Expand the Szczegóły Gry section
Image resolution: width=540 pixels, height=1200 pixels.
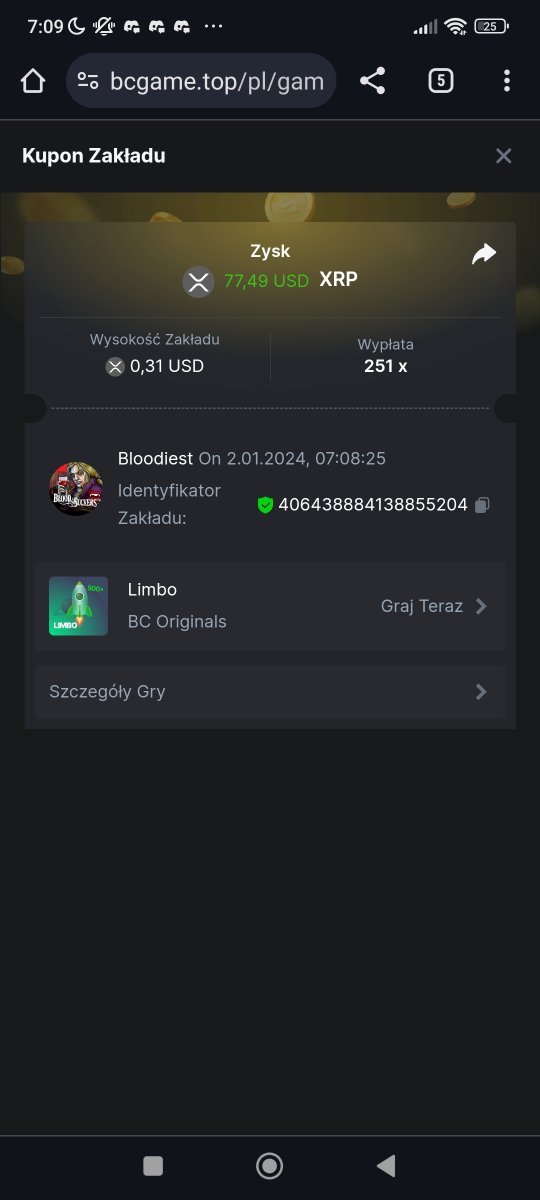click(x=270, y=692)
